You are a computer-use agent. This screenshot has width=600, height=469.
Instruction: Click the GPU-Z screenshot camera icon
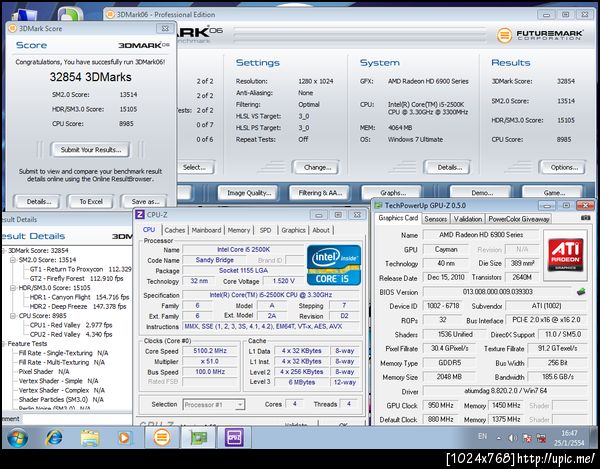tap(585, 218)
